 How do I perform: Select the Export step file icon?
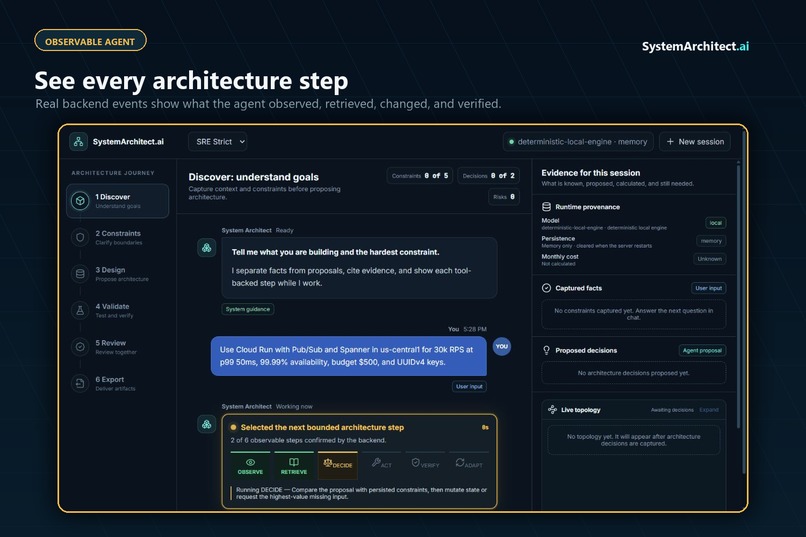[80, 383]
